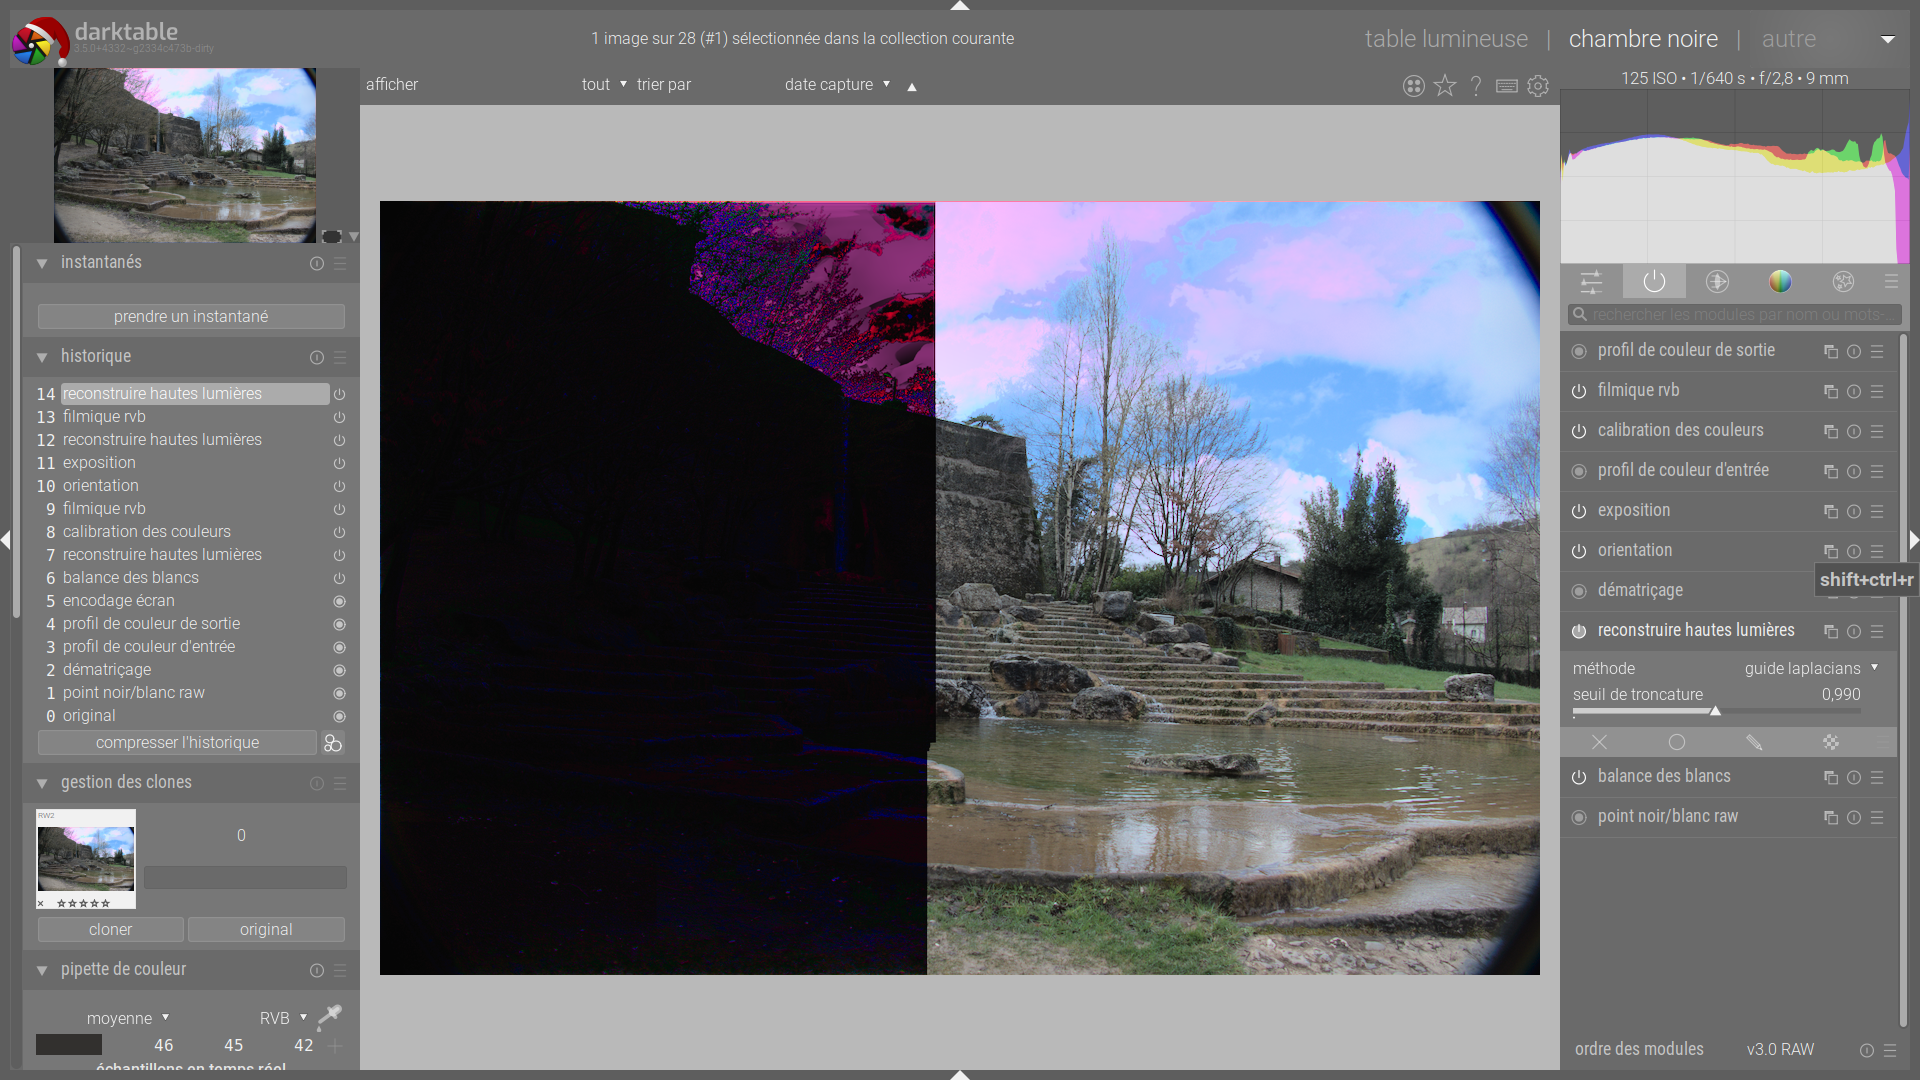Open the date capture sort dropdown
1920x1080 pixels.
(x=837, y=85)
